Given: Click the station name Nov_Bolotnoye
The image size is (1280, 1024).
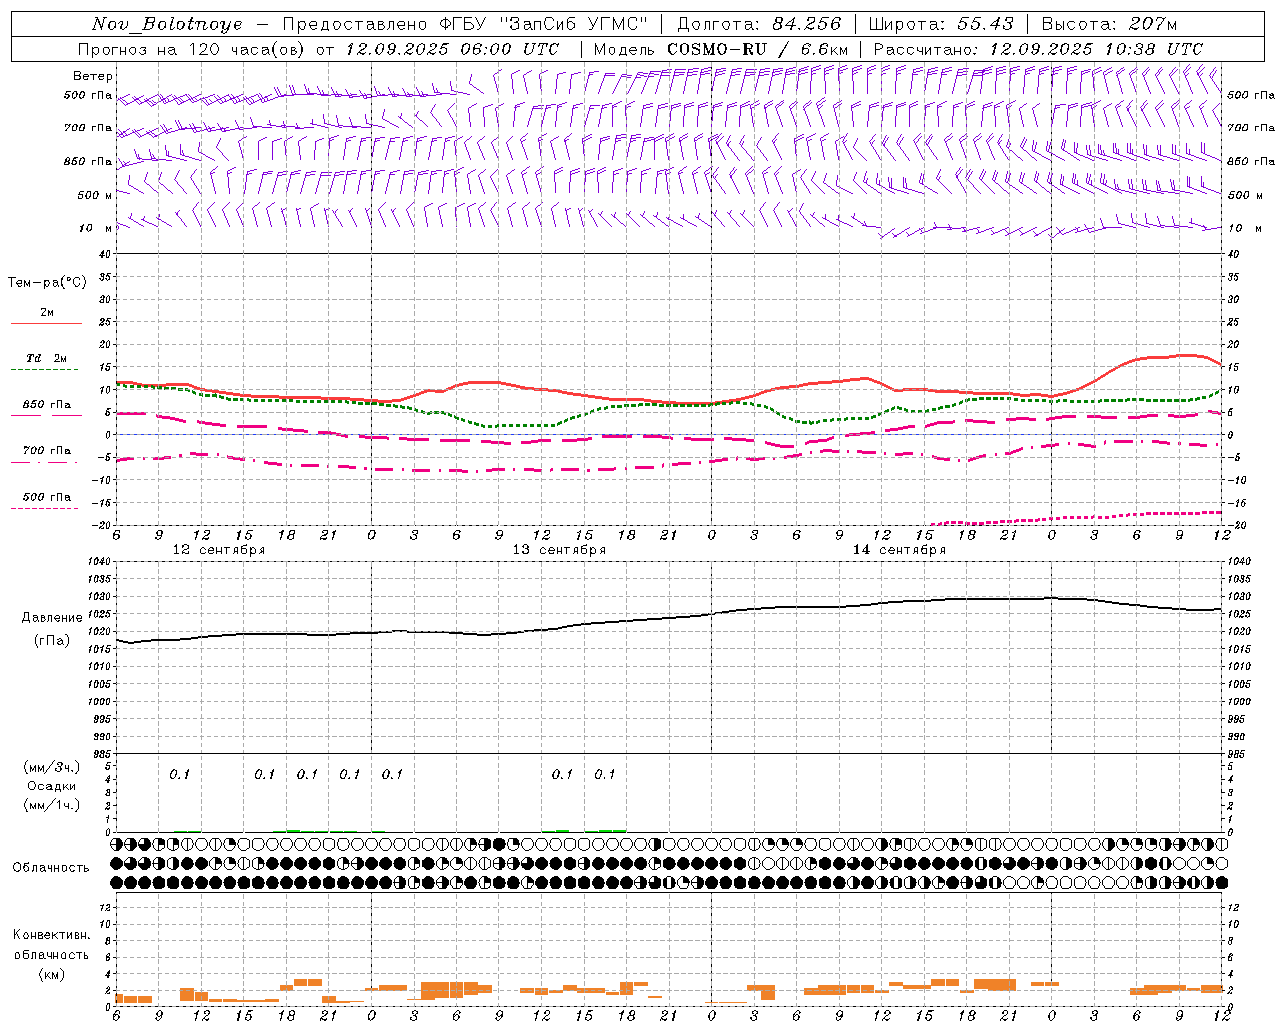Looking at the screenshot, I should point(167,24).
